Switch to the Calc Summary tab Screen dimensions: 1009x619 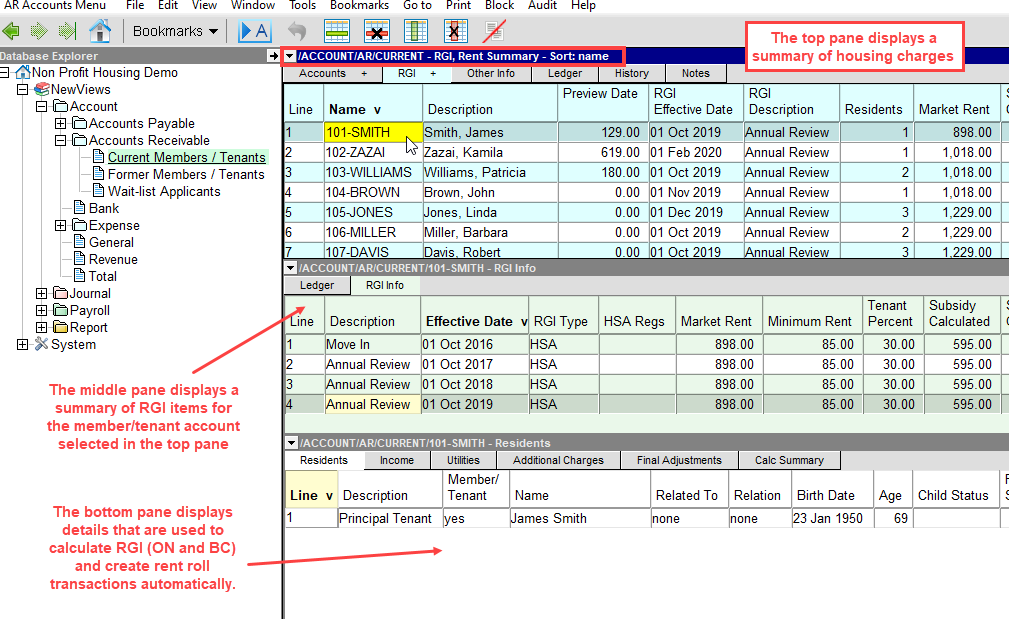coord(789,460)
